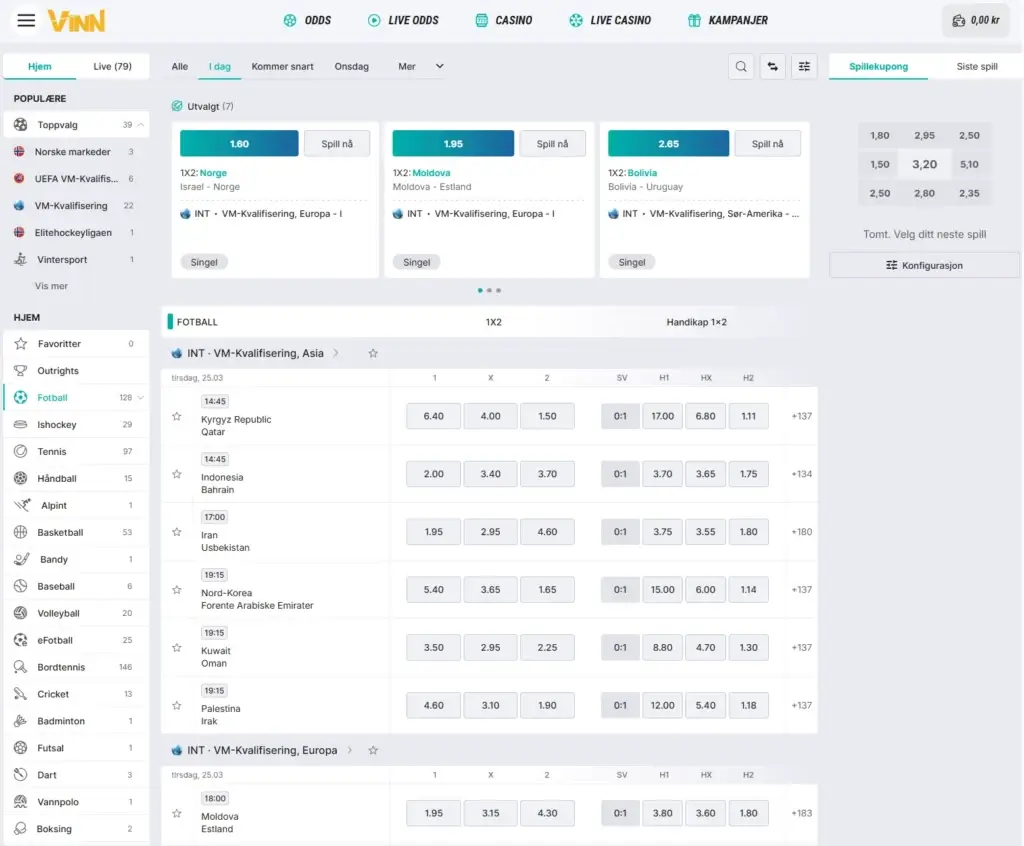Switch to the Alle filter tab
Viewport: 1024px width, 846px height.
180,66
